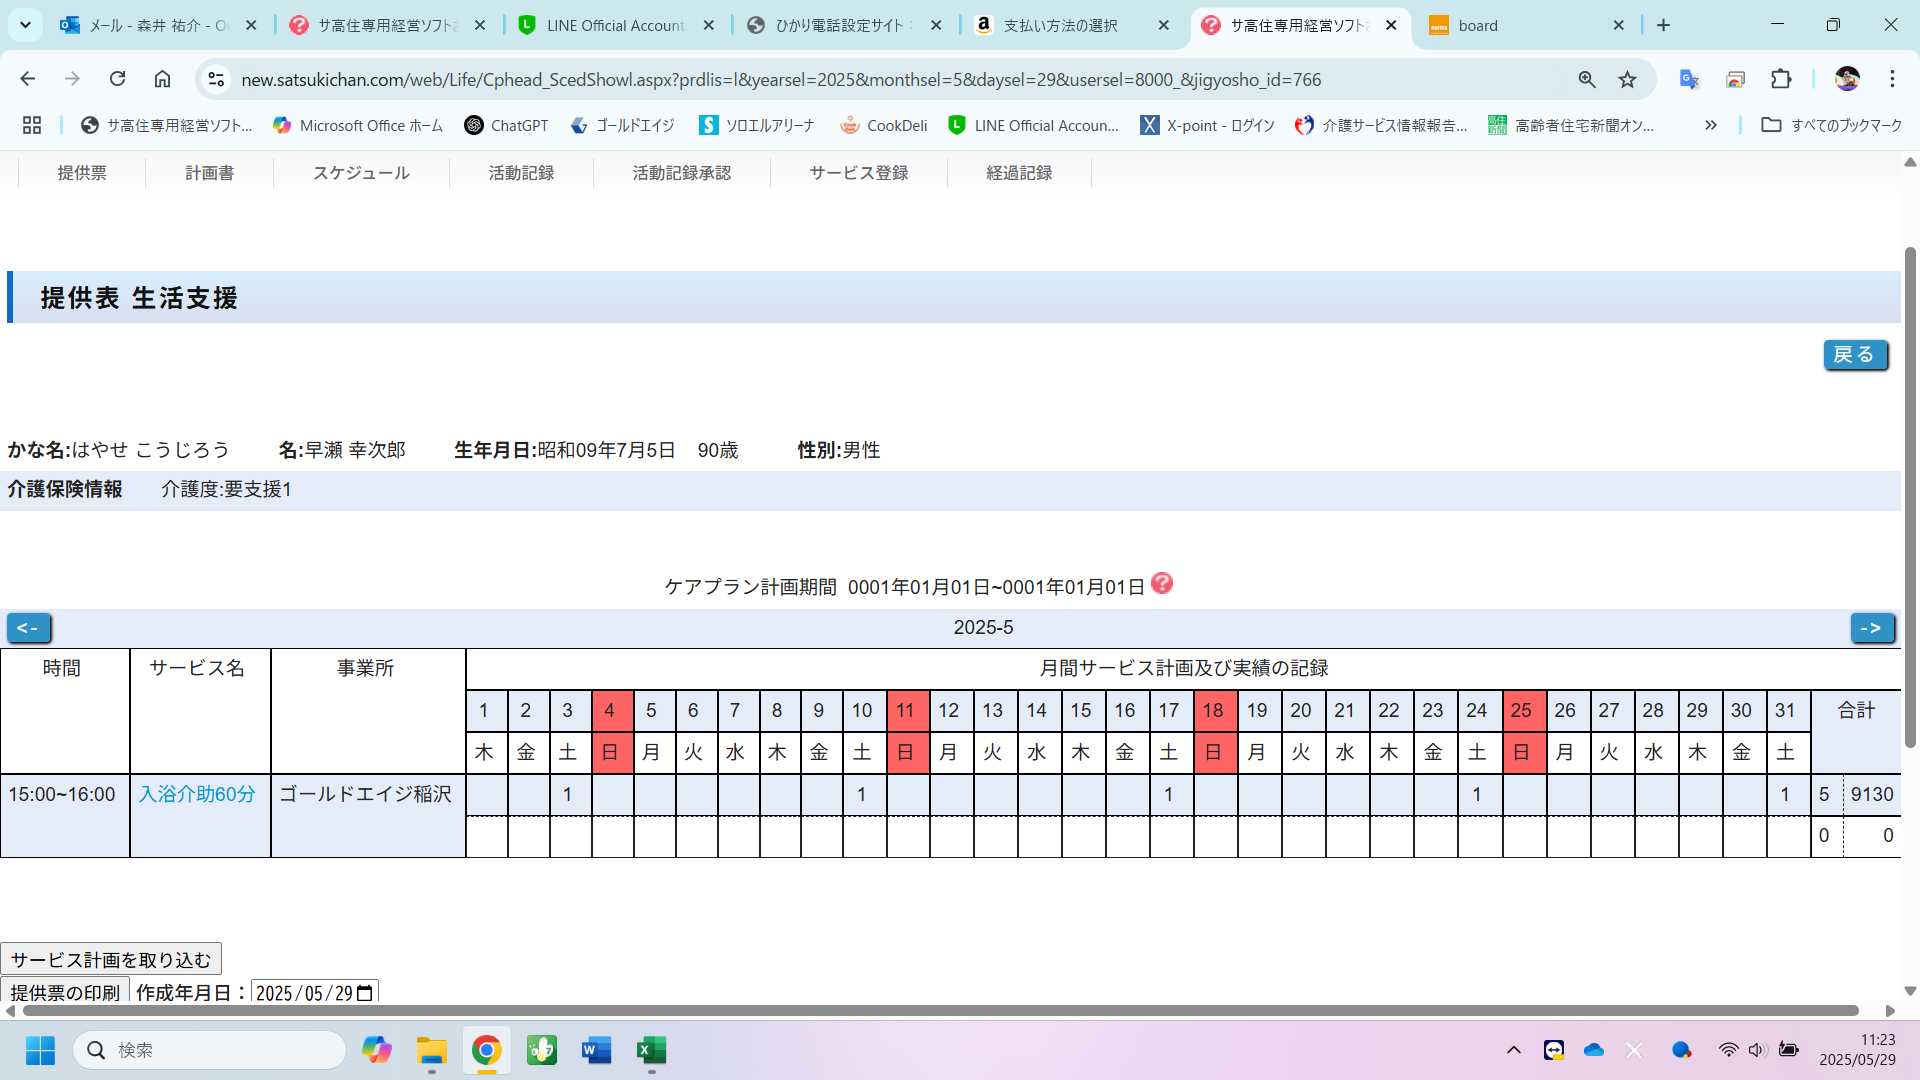1920x1080 pixels.
Task: Click the 戻る button
Action: (1854, 355)
